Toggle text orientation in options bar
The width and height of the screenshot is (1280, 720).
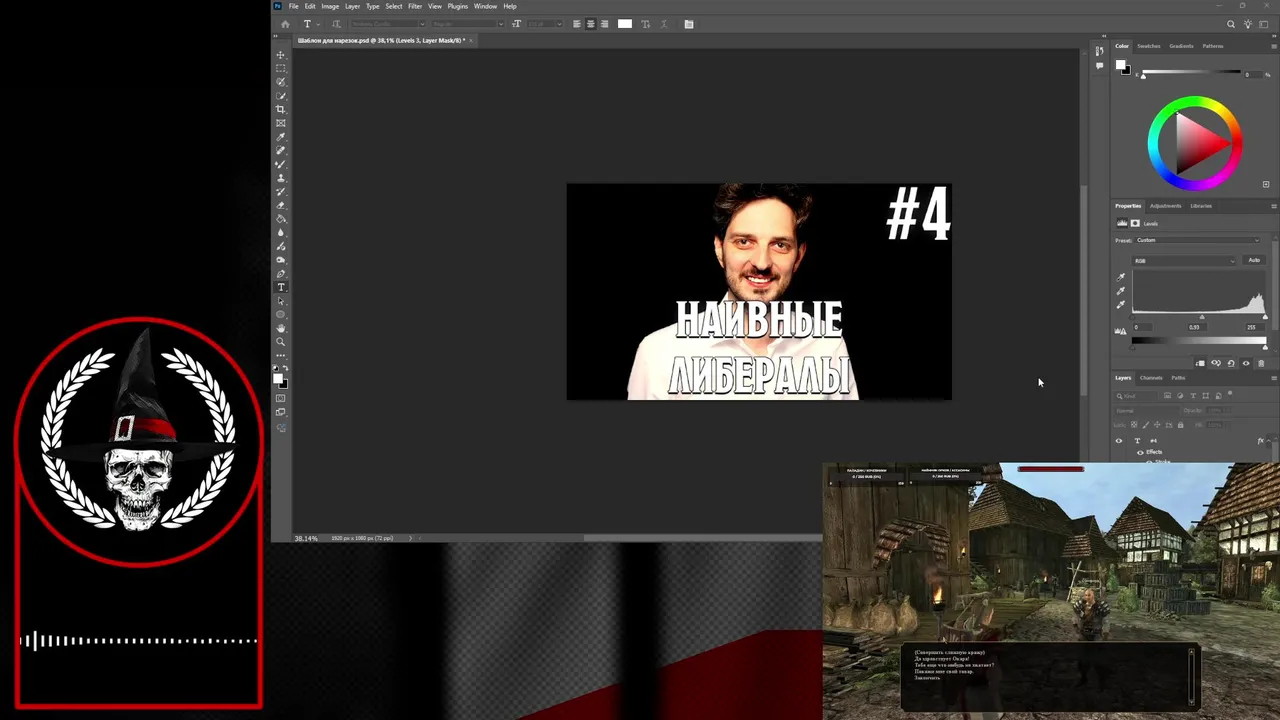337,24
